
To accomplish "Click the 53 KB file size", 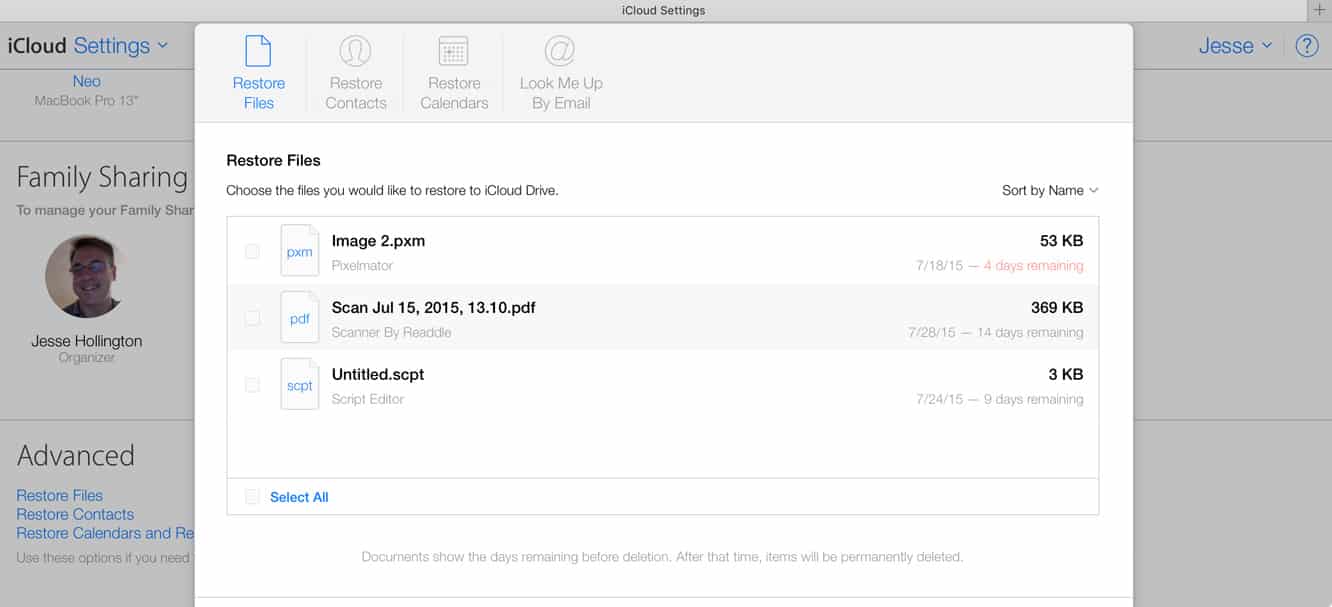I will coord(1061,241).
